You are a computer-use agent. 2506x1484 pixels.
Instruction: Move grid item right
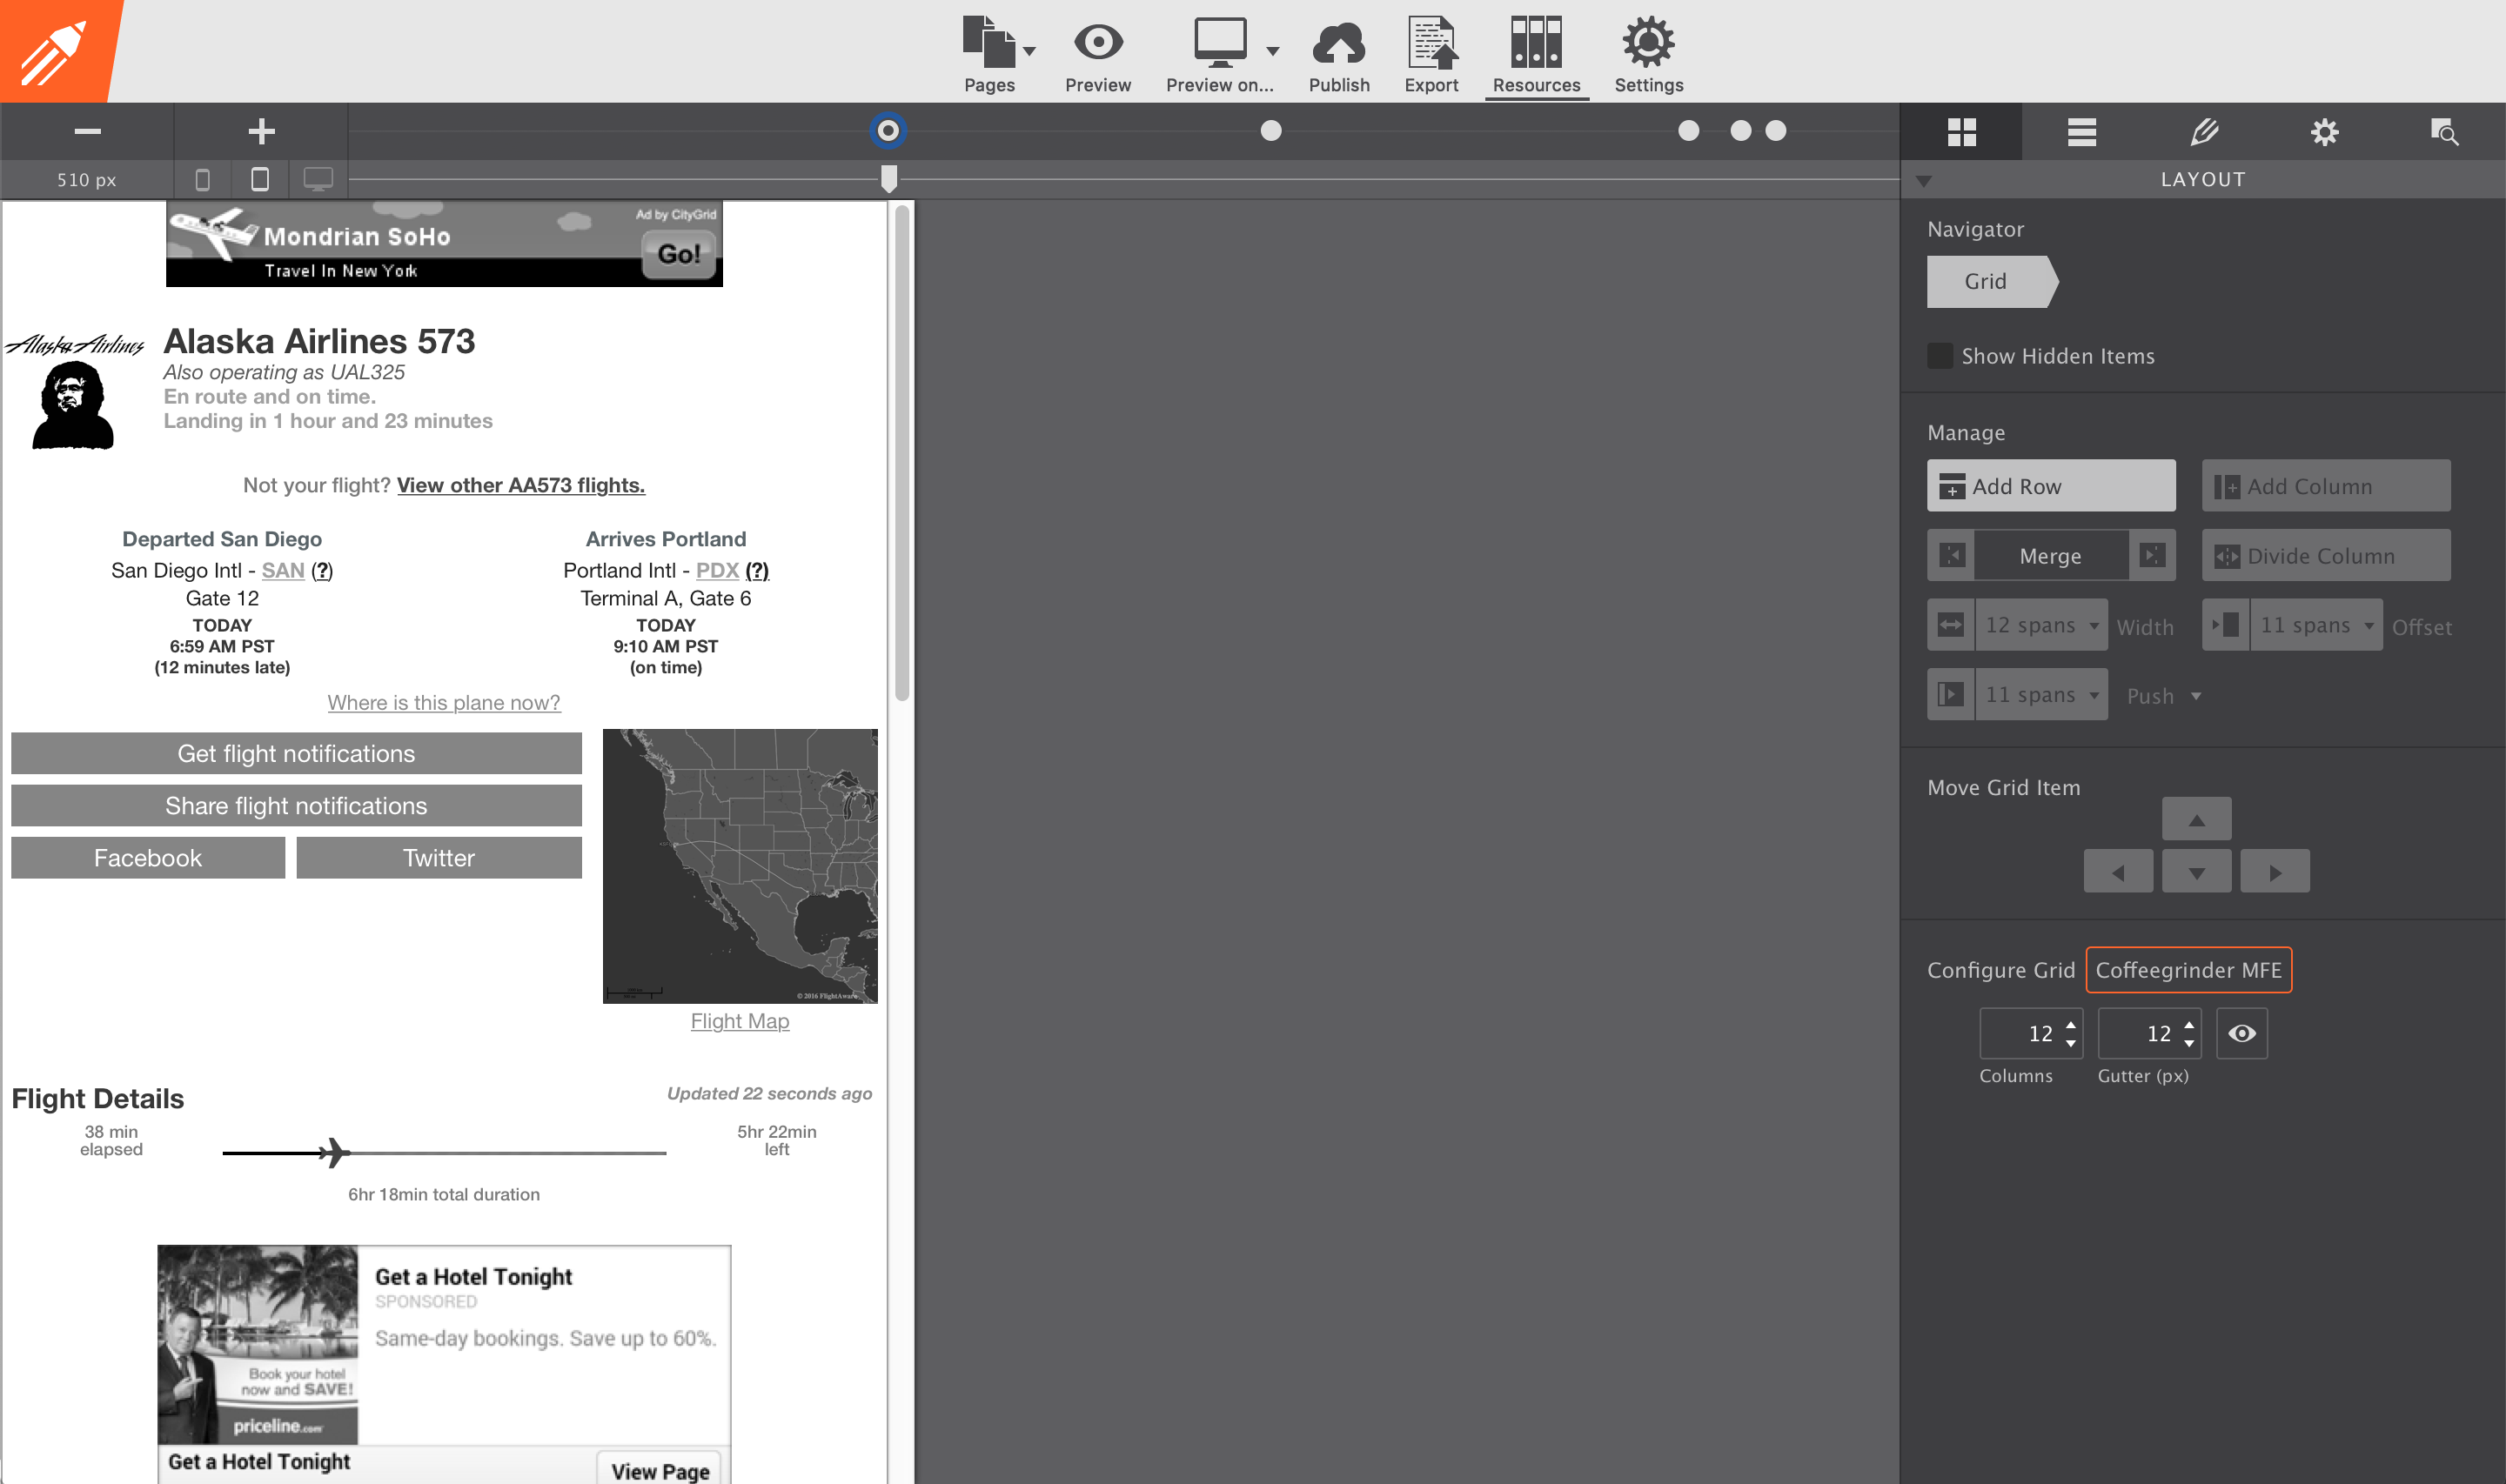[2275, 872]
